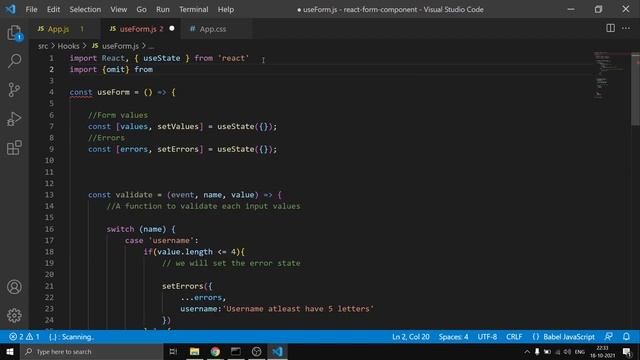Viewport: 640px width, 360px height.
Task: Show errors and warnings in status bar
Action: pyautogui.click(x=24, y=337)
